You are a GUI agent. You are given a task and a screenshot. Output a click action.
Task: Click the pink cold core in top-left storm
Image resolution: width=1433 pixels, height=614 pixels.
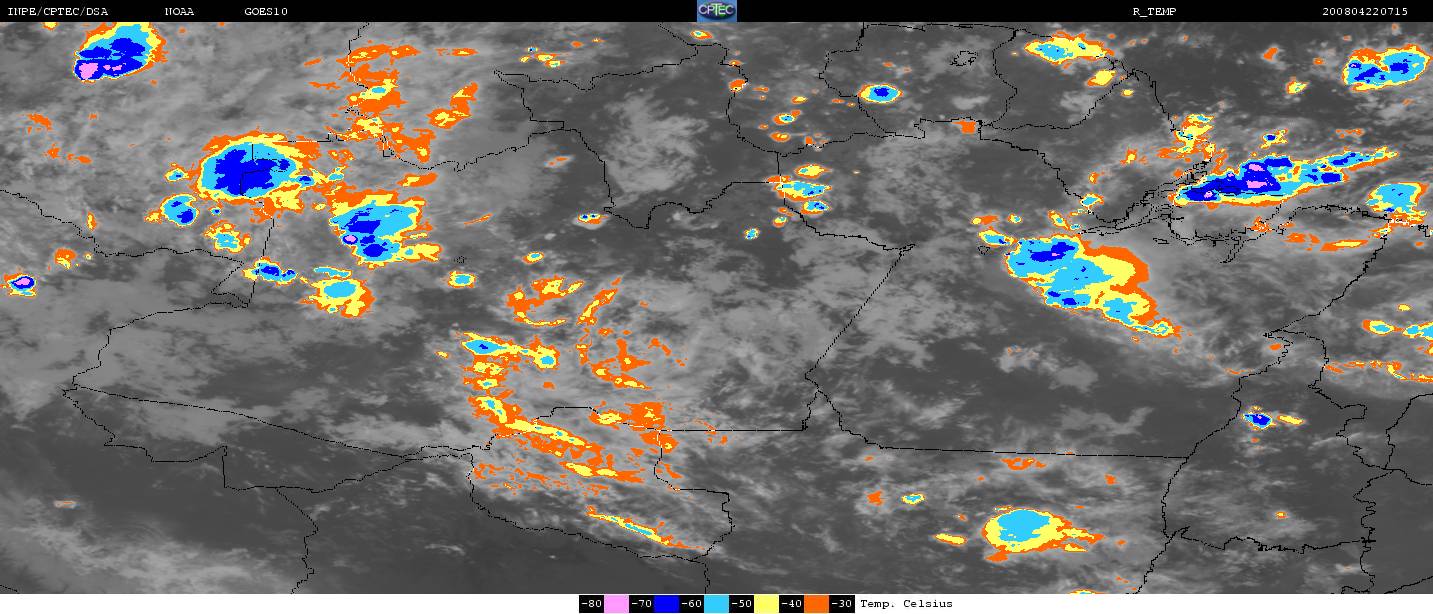90,70
